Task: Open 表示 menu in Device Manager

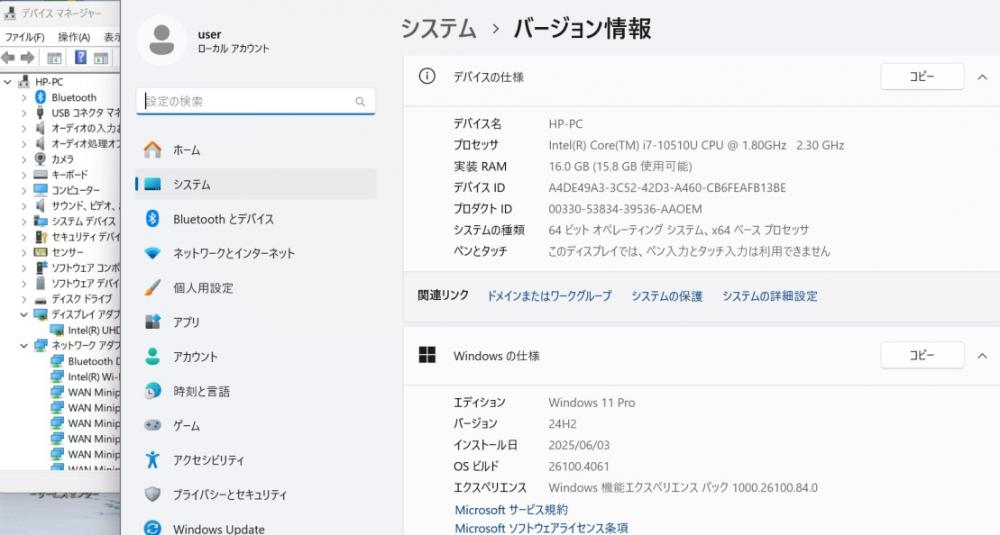Action: 112,37
